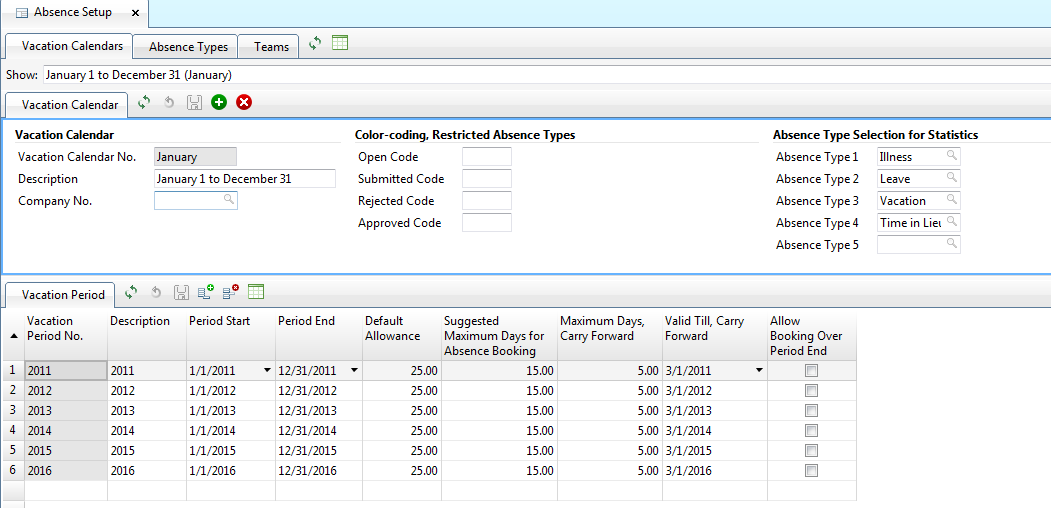Click the delete row icon in Vacation Period toolbar
1051x508 pixels.
coord(231,293)
